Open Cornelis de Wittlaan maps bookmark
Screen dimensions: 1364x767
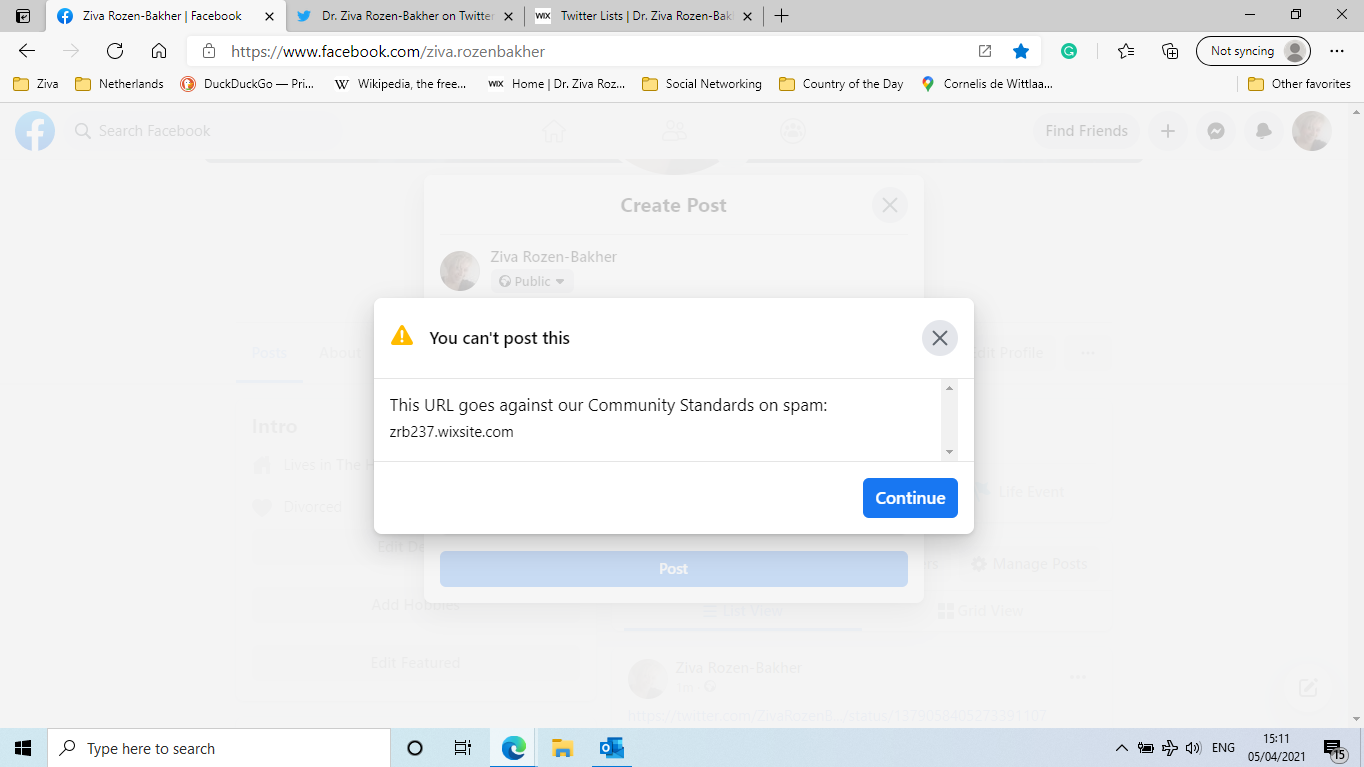point(987,84)
